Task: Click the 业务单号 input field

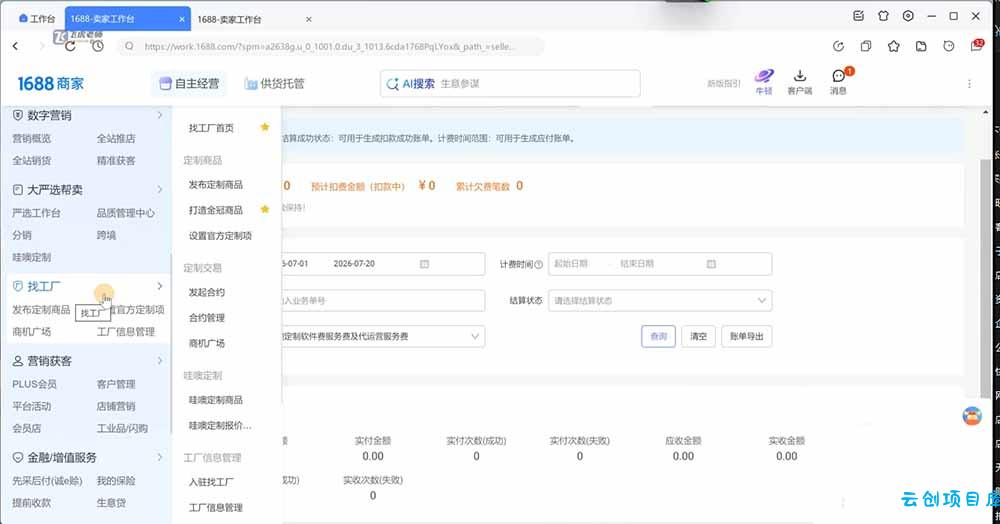Action: [383, 300]
